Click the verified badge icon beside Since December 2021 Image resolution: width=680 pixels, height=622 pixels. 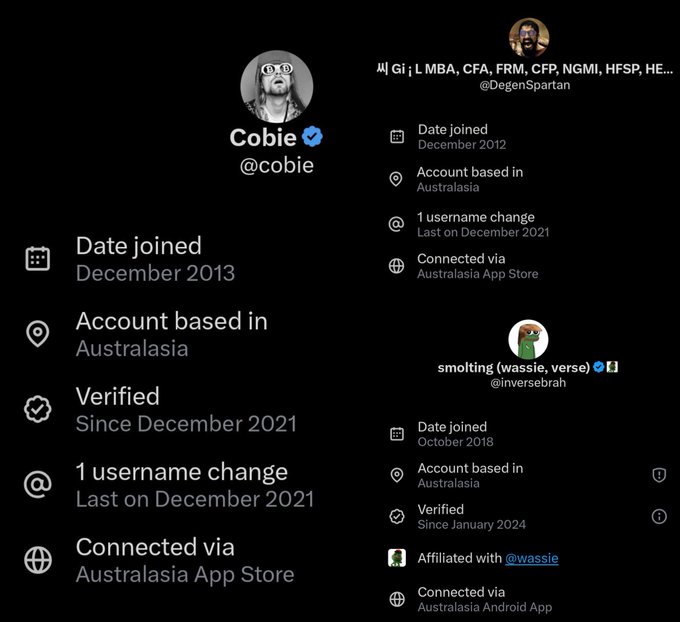(38, 409)
